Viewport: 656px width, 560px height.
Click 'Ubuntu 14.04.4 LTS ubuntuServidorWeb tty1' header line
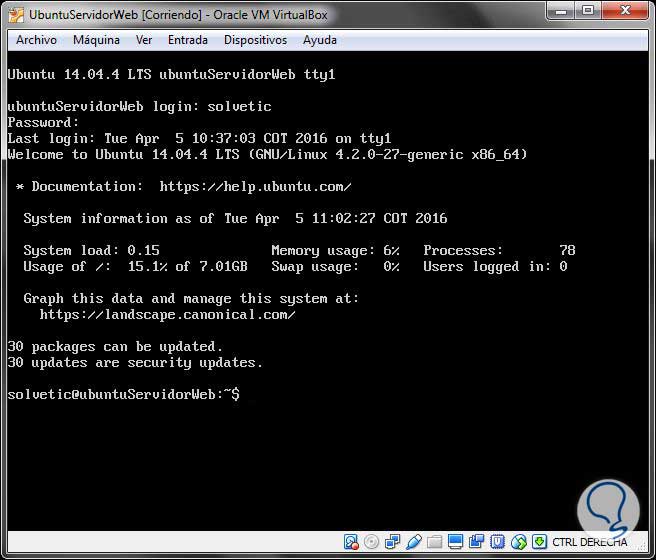[172, 74]
